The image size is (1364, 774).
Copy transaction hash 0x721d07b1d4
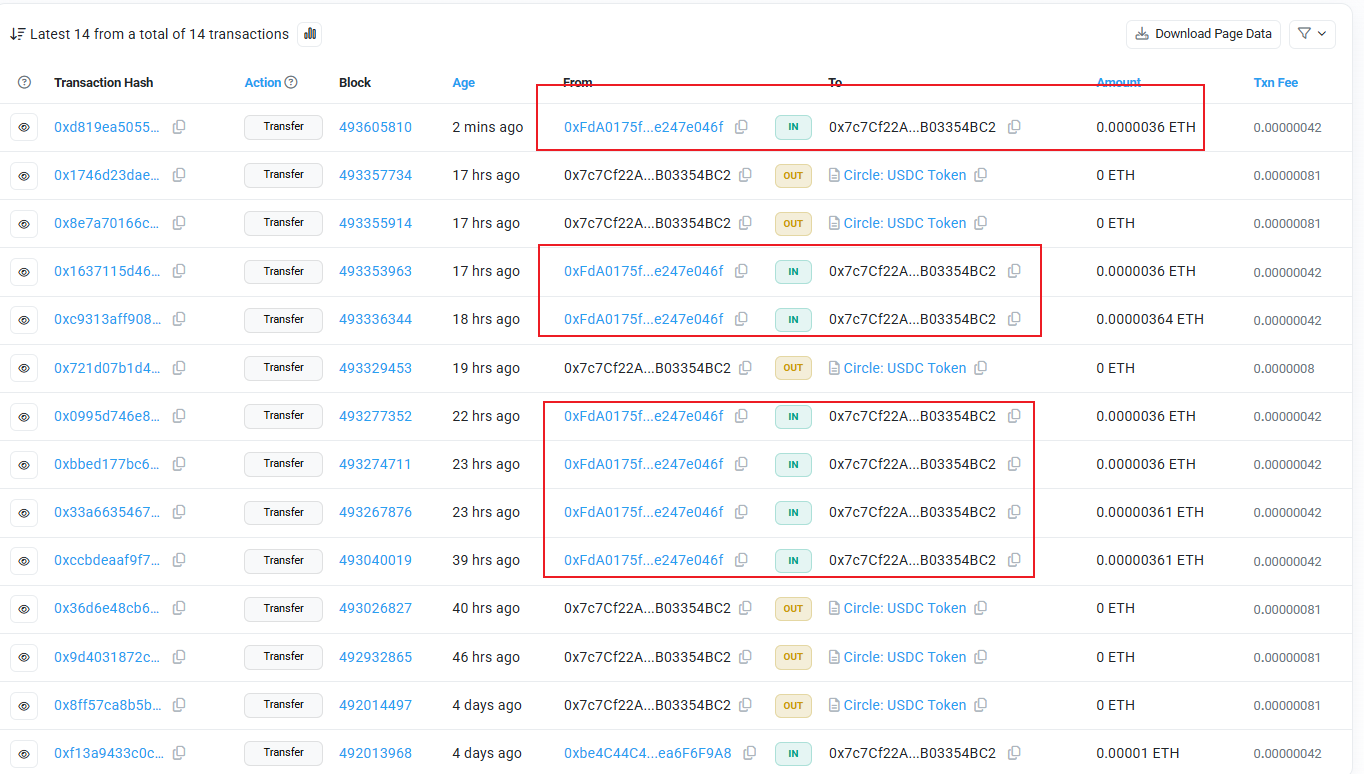[x=179, y=368]
